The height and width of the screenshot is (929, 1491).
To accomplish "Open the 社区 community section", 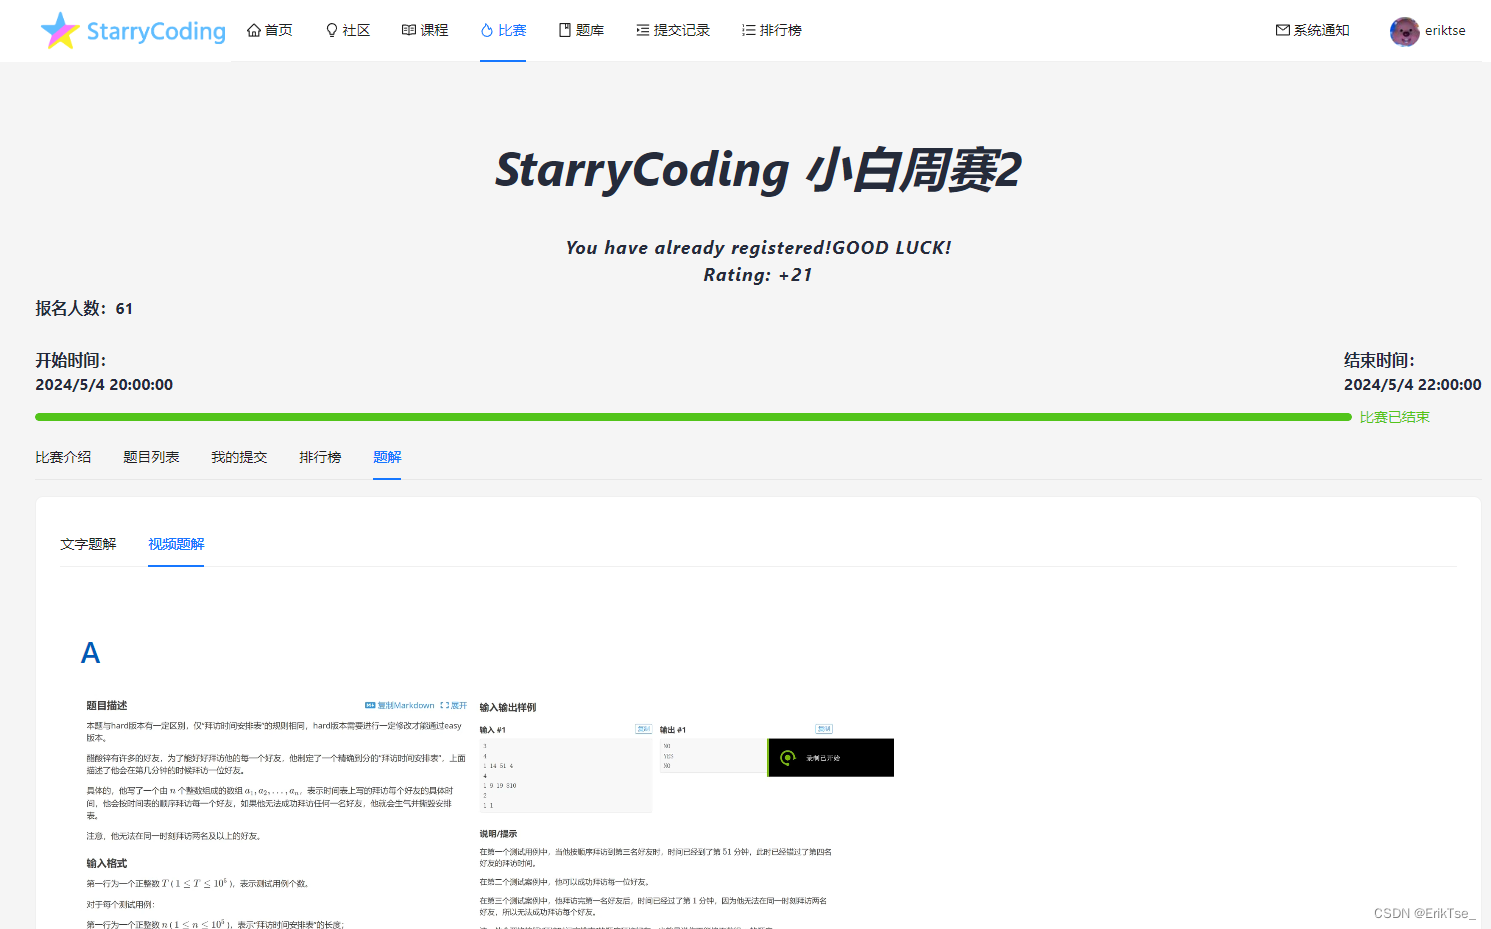I will click(348, 30).
